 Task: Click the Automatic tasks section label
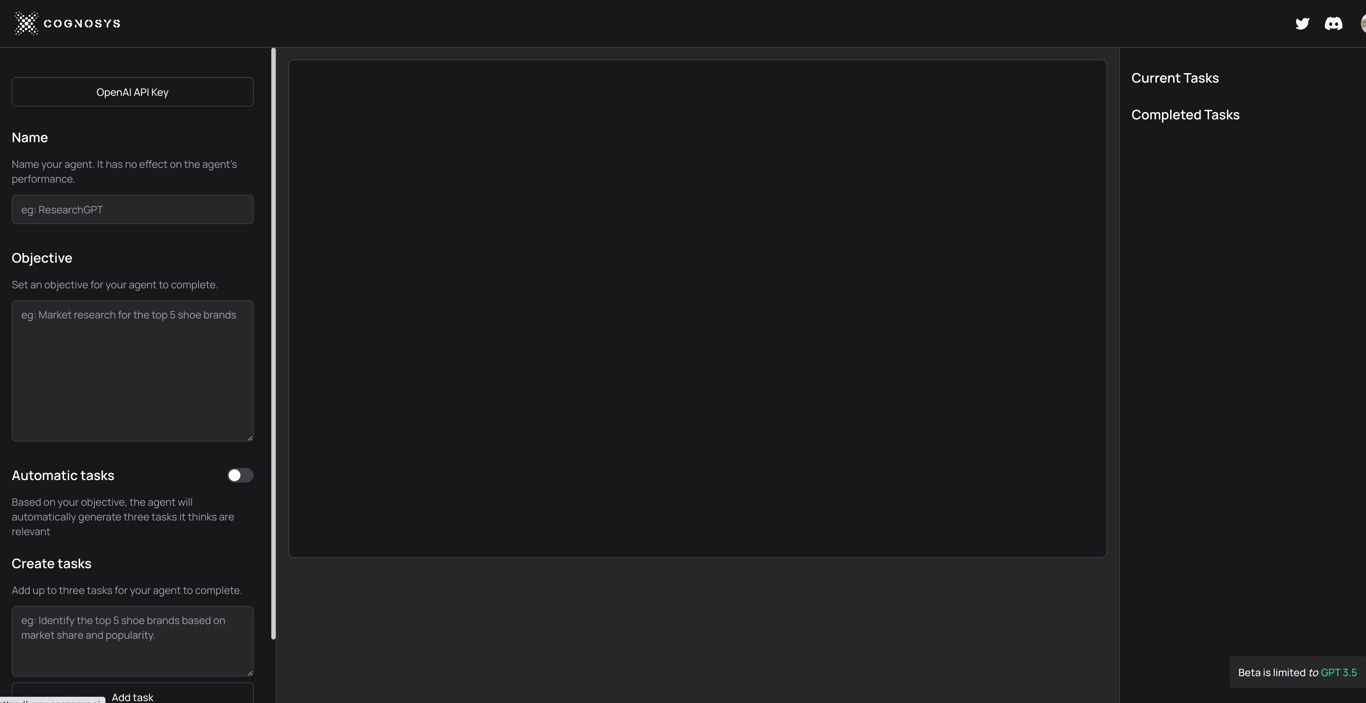[x=63, y=475]
